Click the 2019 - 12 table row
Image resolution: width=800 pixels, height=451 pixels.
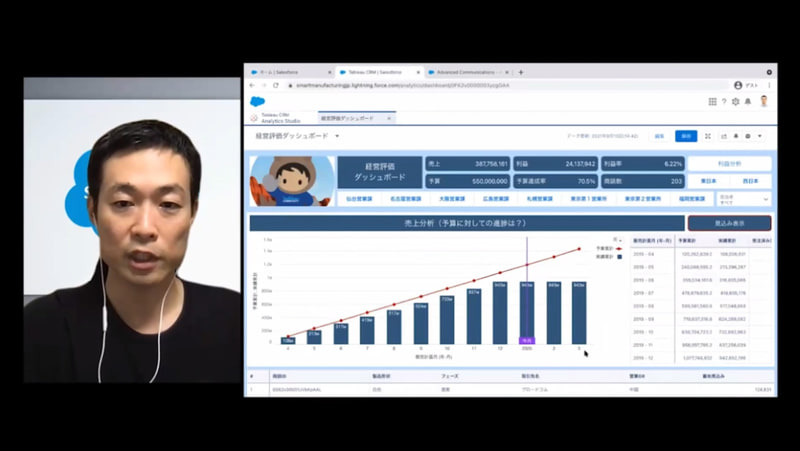tap(702, 358)
